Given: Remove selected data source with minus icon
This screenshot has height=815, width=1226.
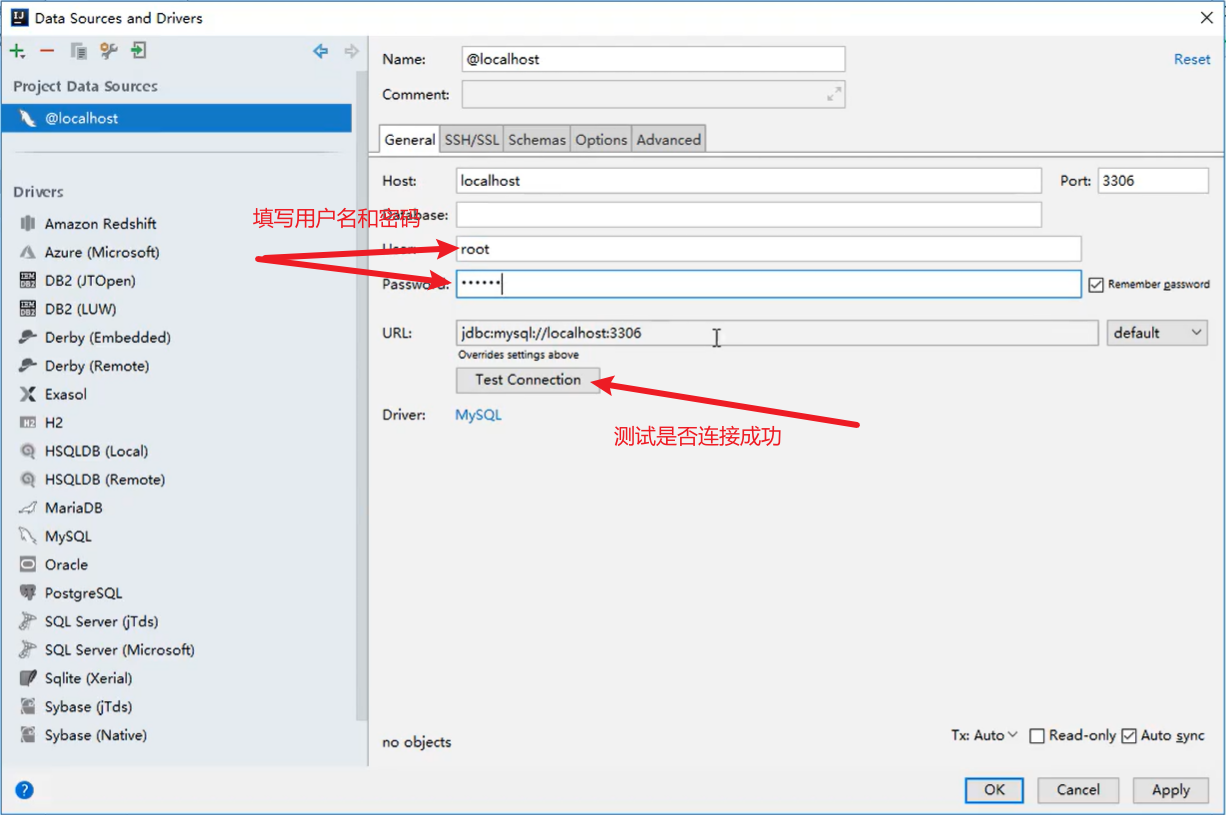Looking at the screenshot, I should [x=47, y=51].
